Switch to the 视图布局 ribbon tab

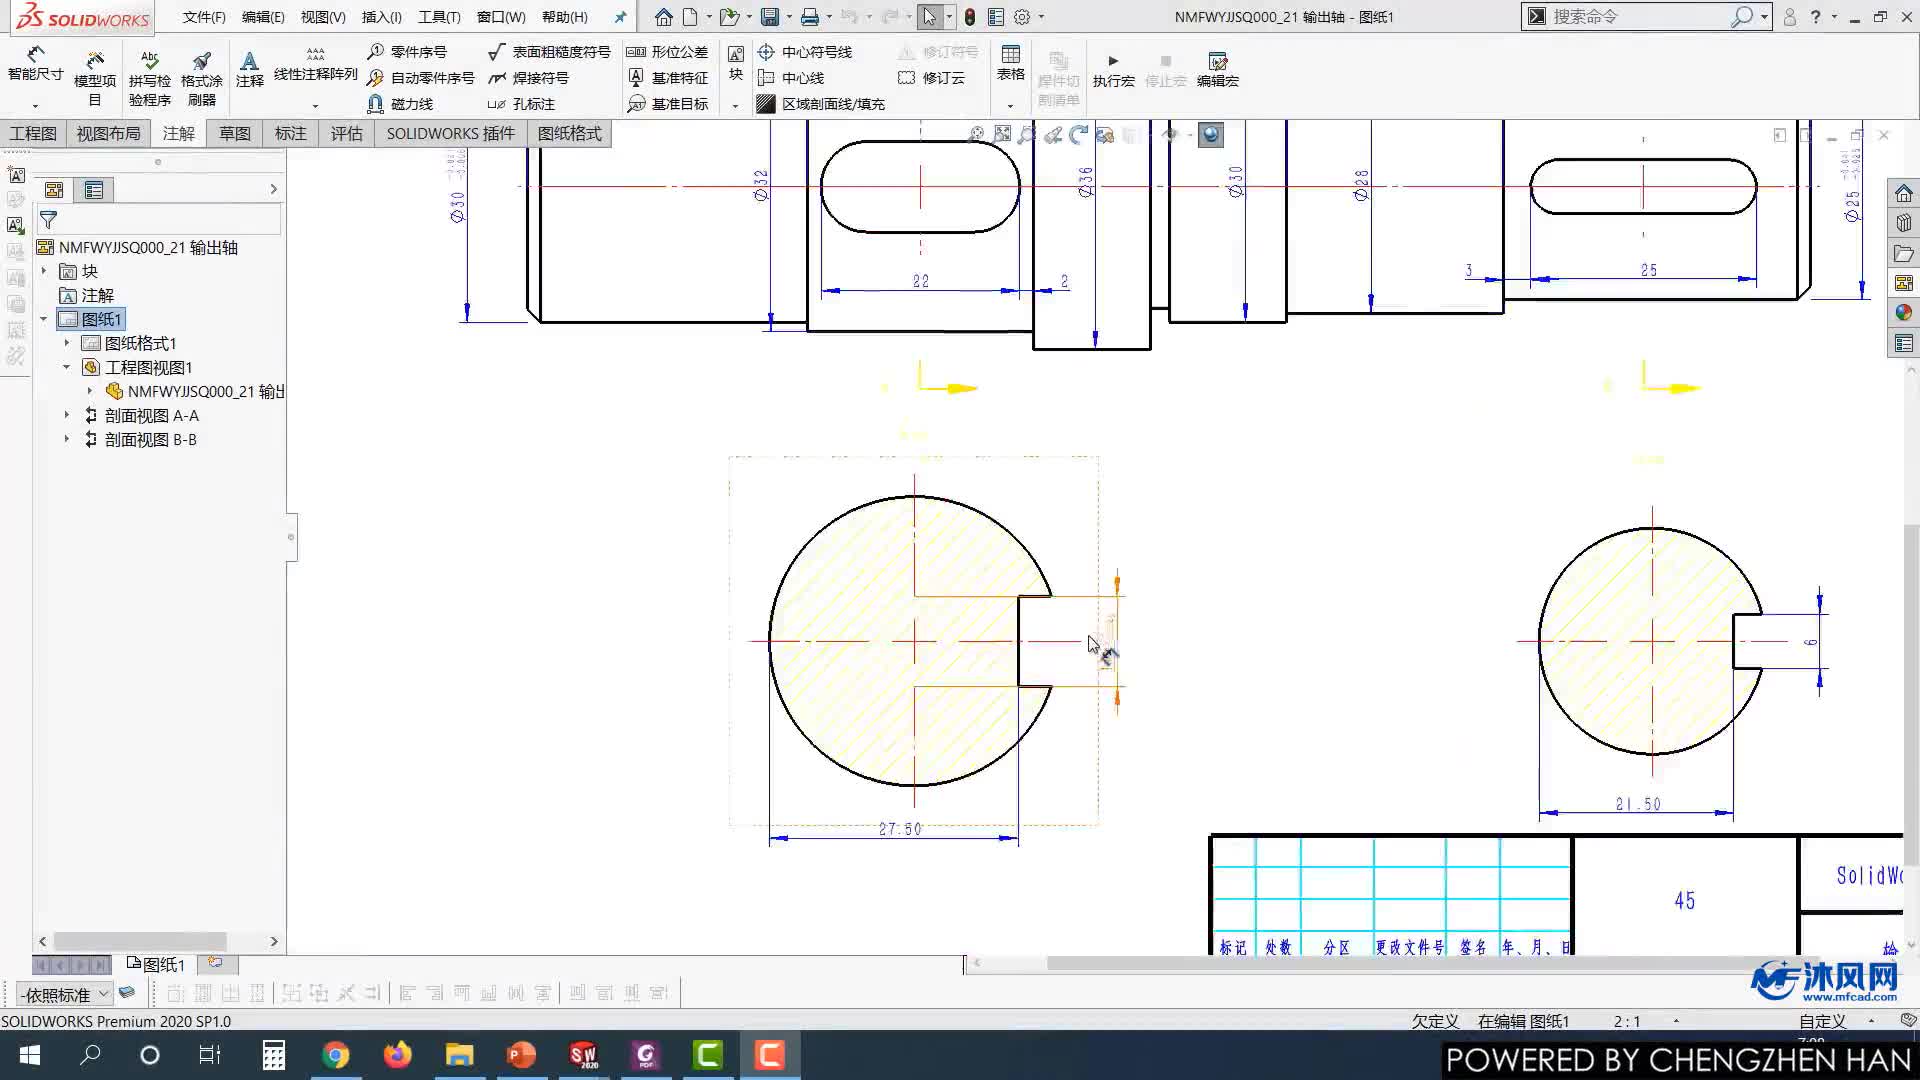(x=108, y=134)
